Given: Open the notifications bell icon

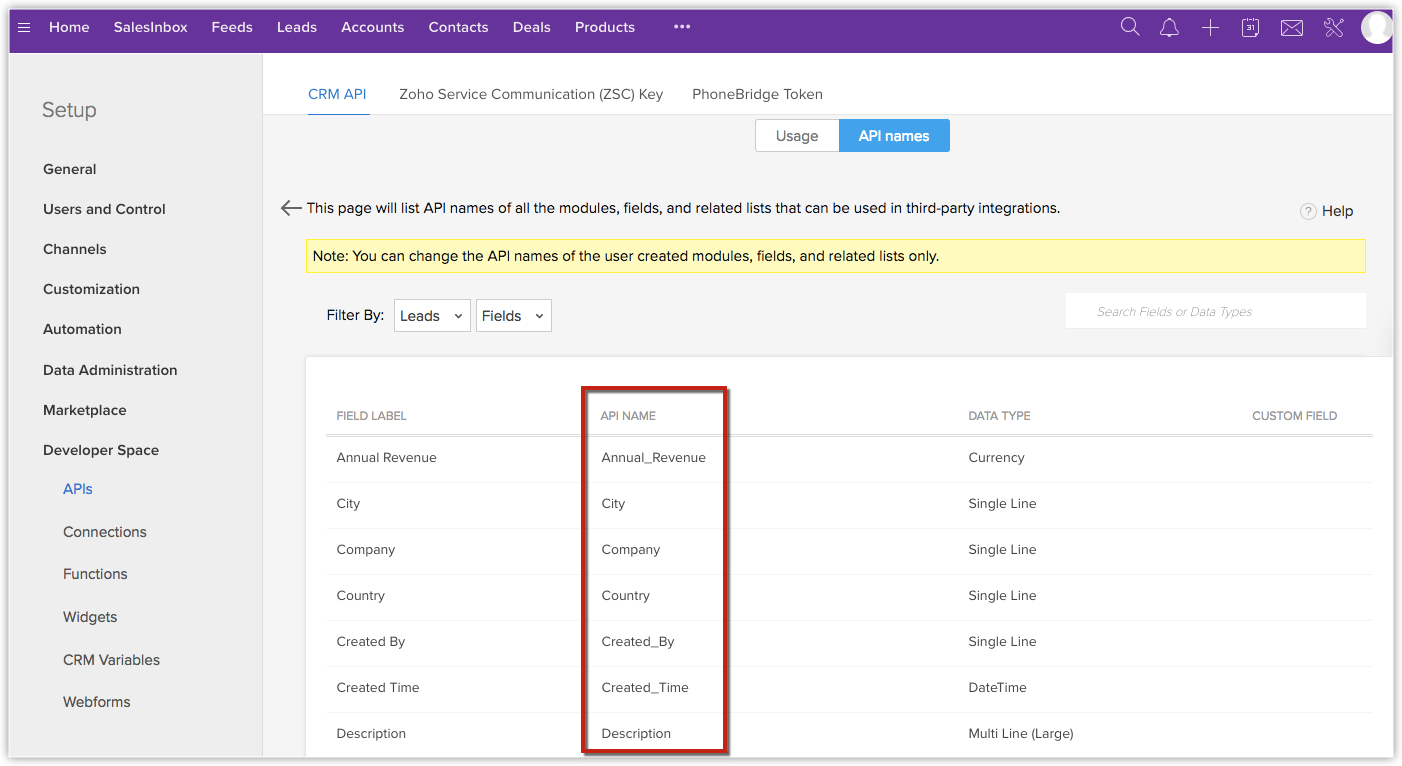Looking at the screenshot, I should click(1169, 28).
